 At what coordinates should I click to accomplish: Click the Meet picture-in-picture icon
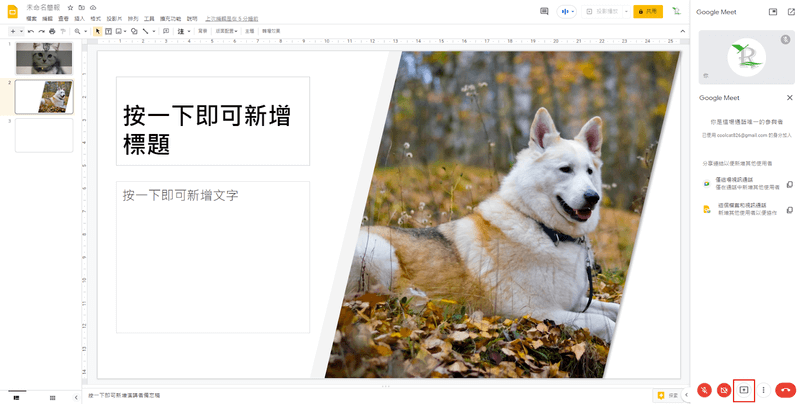(x=773, y=12)
